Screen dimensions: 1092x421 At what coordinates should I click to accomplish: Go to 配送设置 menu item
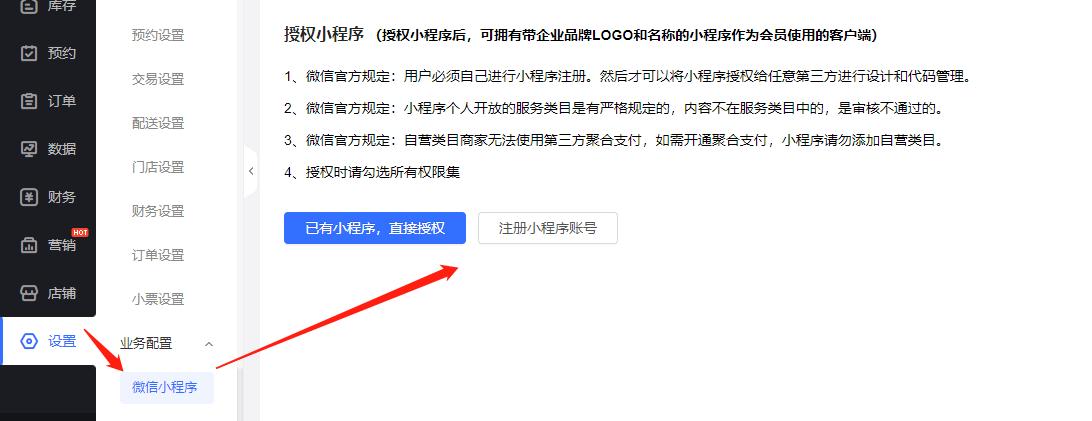click(x=158, y=123)
